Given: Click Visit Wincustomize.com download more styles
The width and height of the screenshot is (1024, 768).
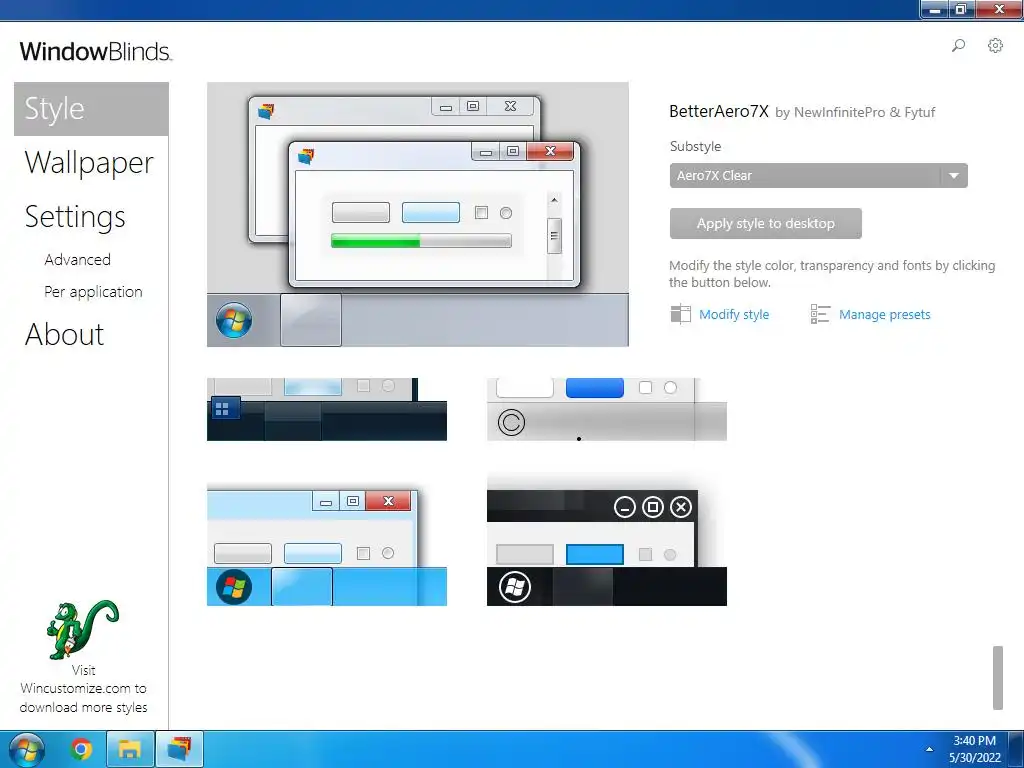Looking at the screenshot, I should 83,689.
